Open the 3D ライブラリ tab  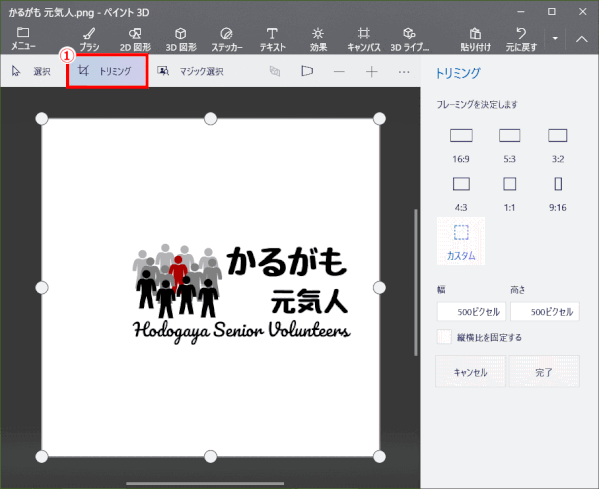(410, 39)
